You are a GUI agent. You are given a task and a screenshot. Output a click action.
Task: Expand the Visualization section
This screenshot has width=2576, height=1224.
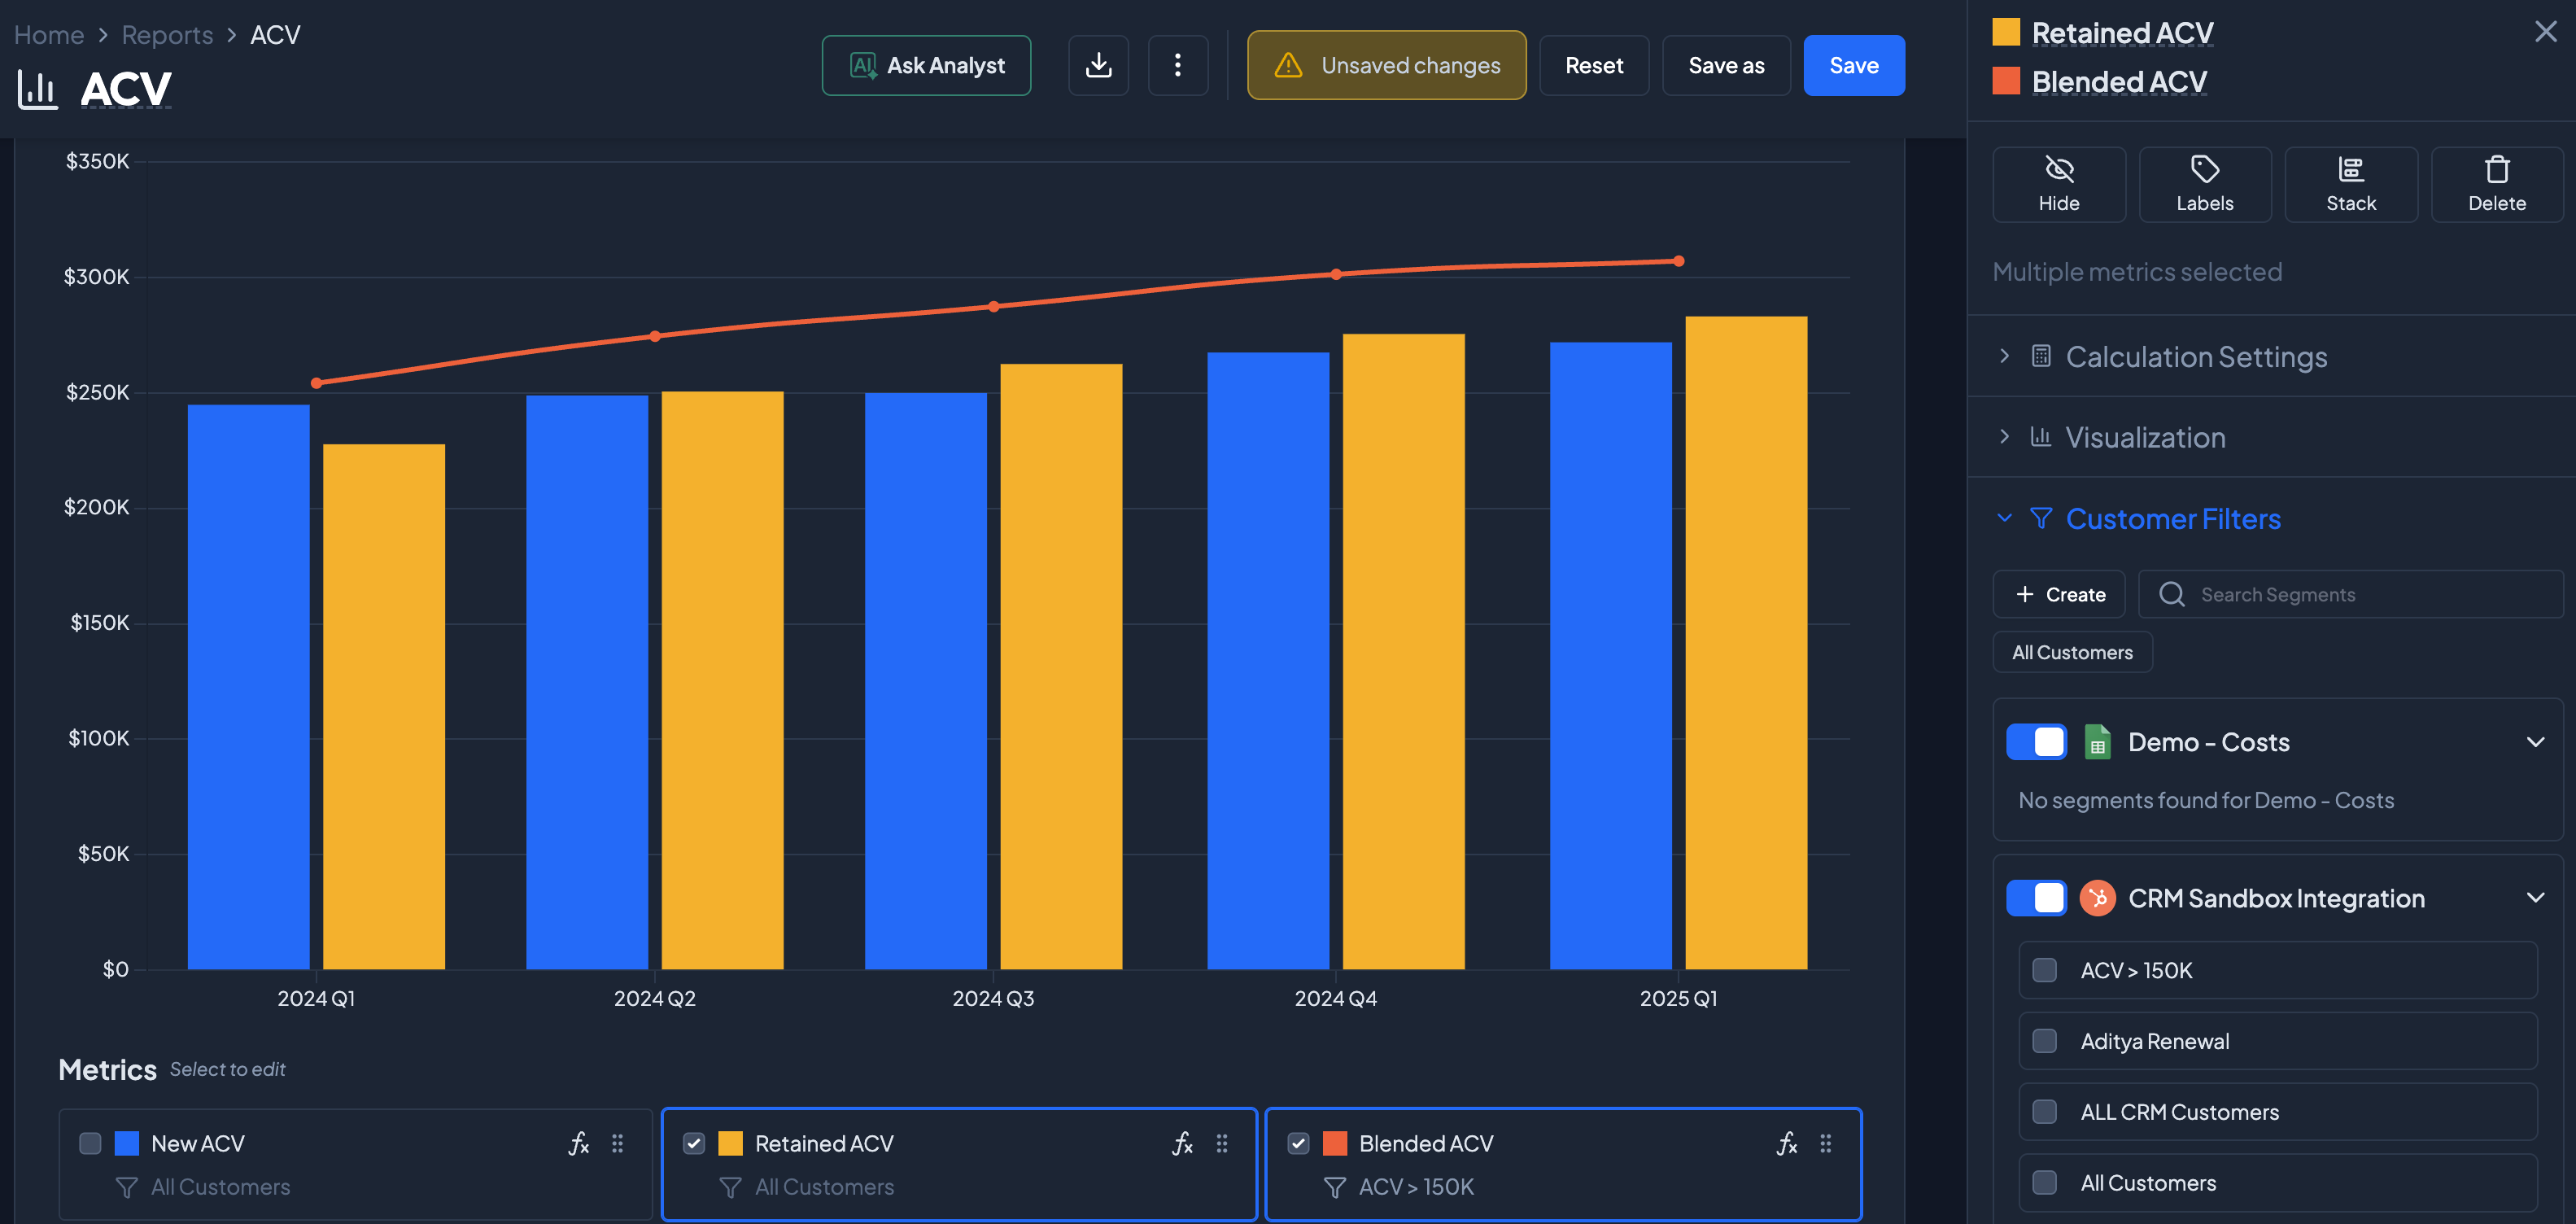[2145, 437]
